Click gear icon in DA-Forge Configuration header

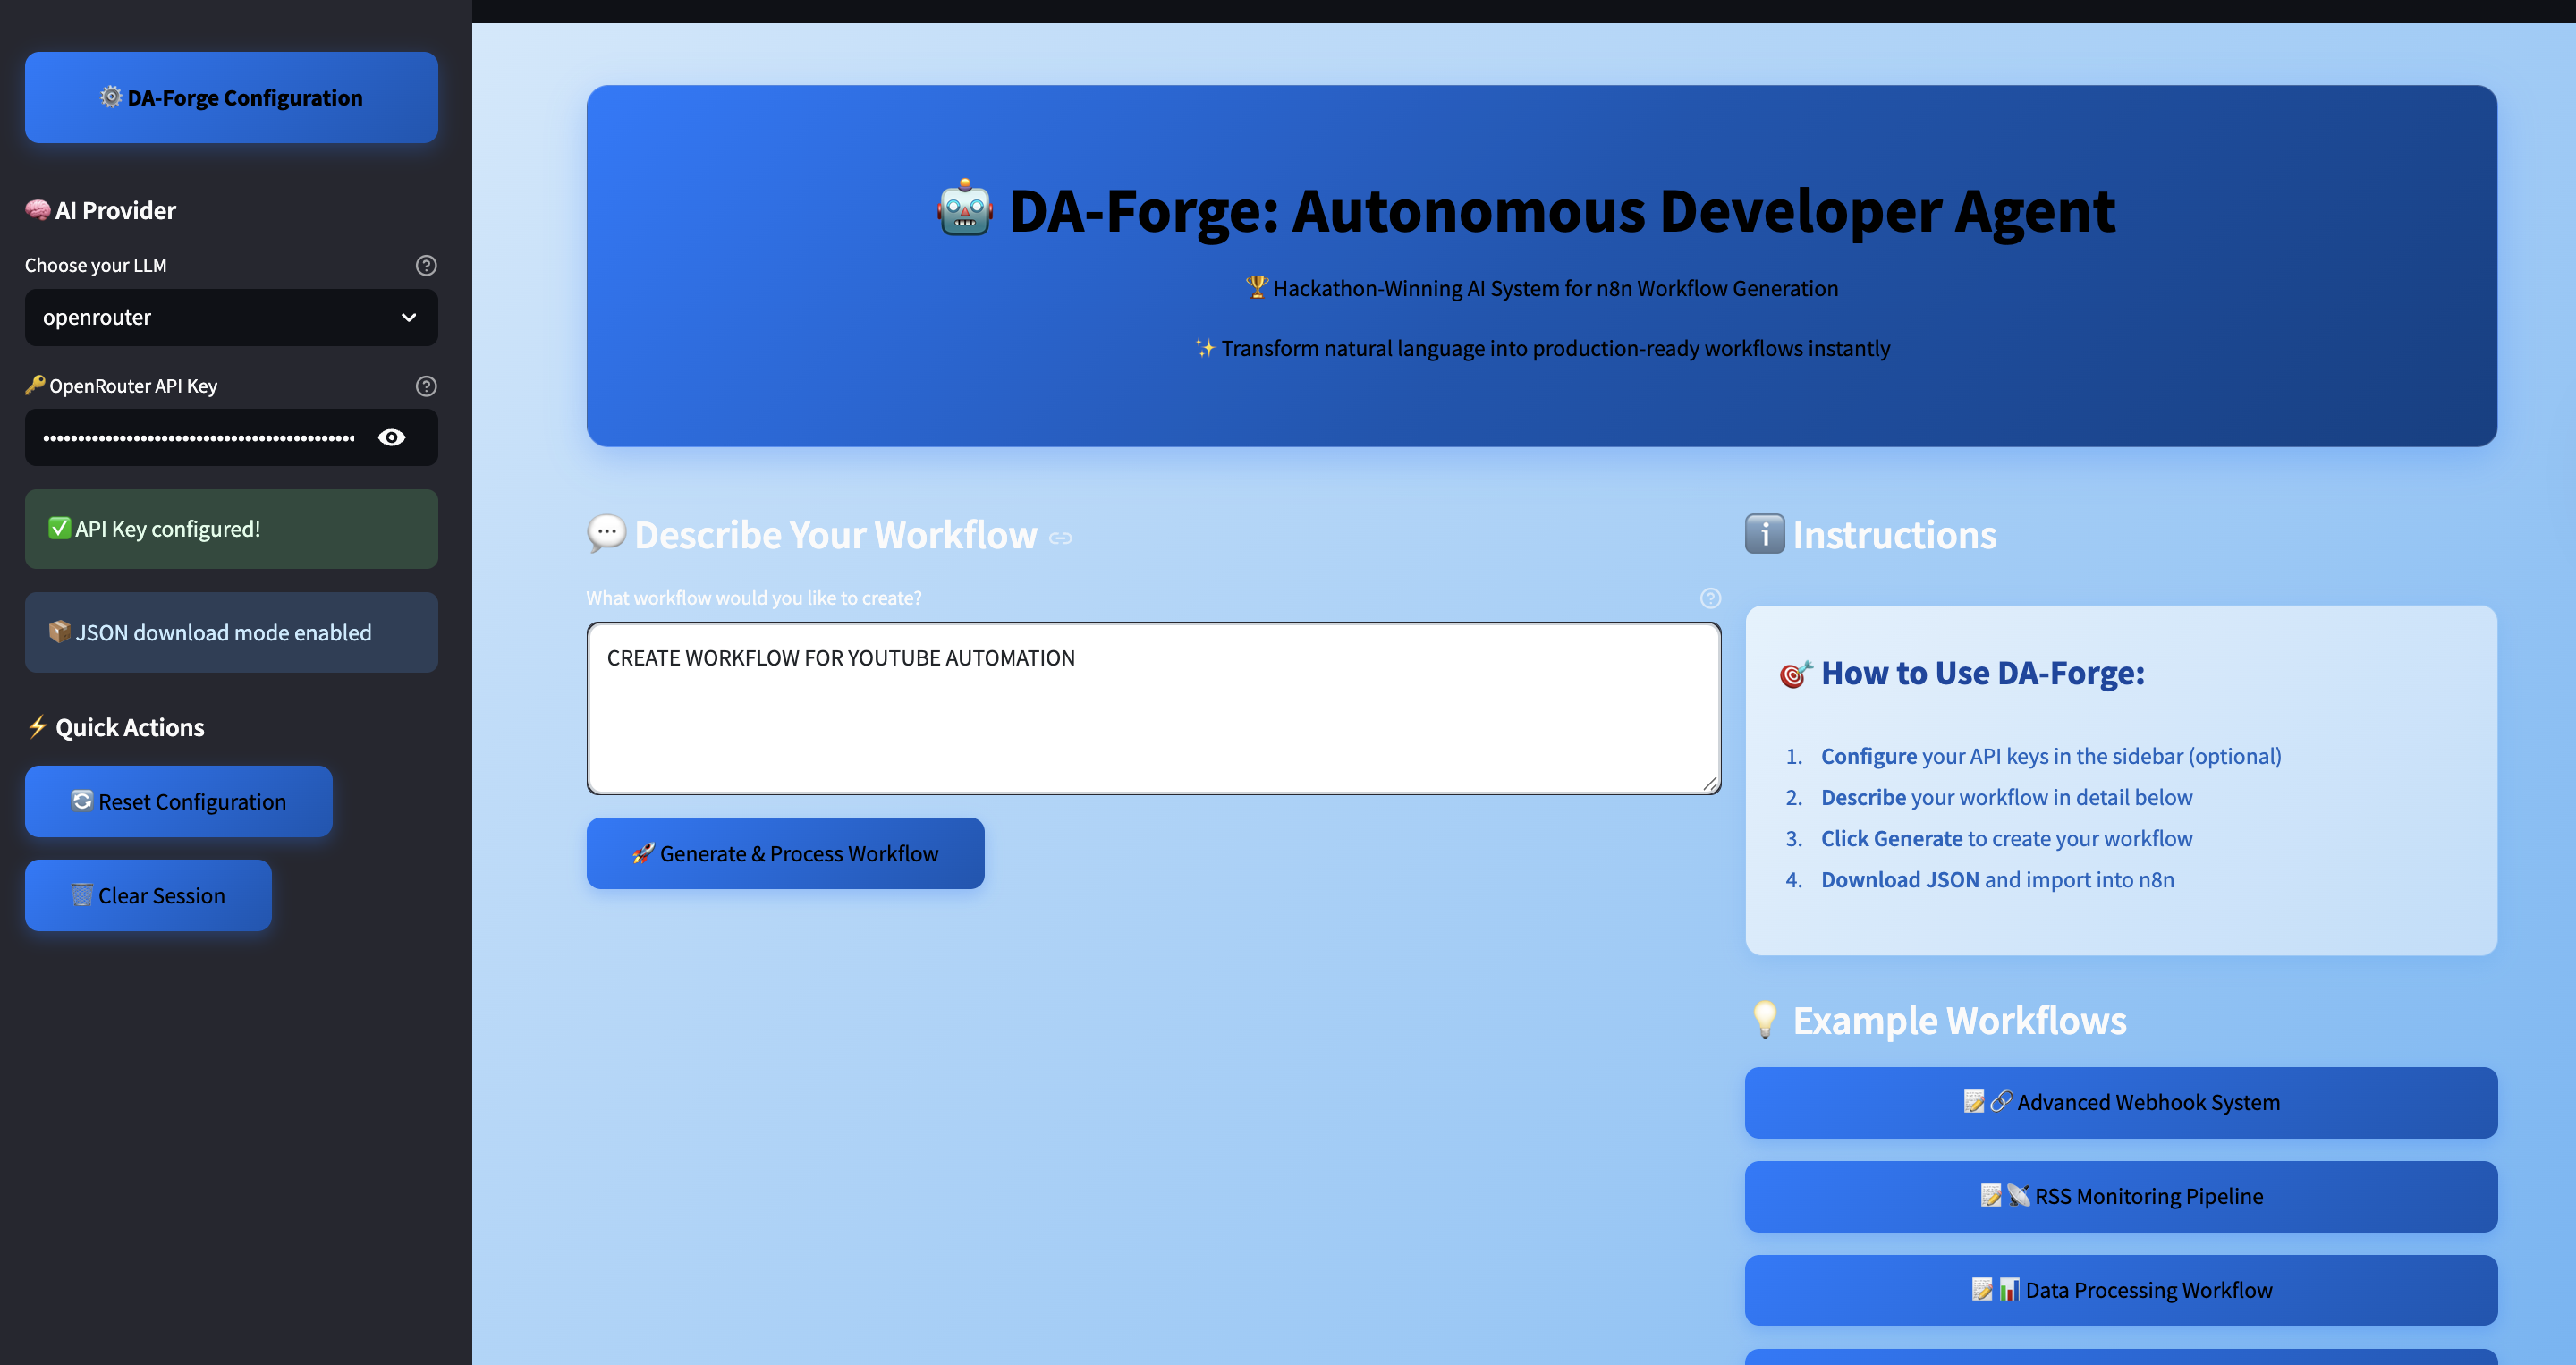point(111,97)
